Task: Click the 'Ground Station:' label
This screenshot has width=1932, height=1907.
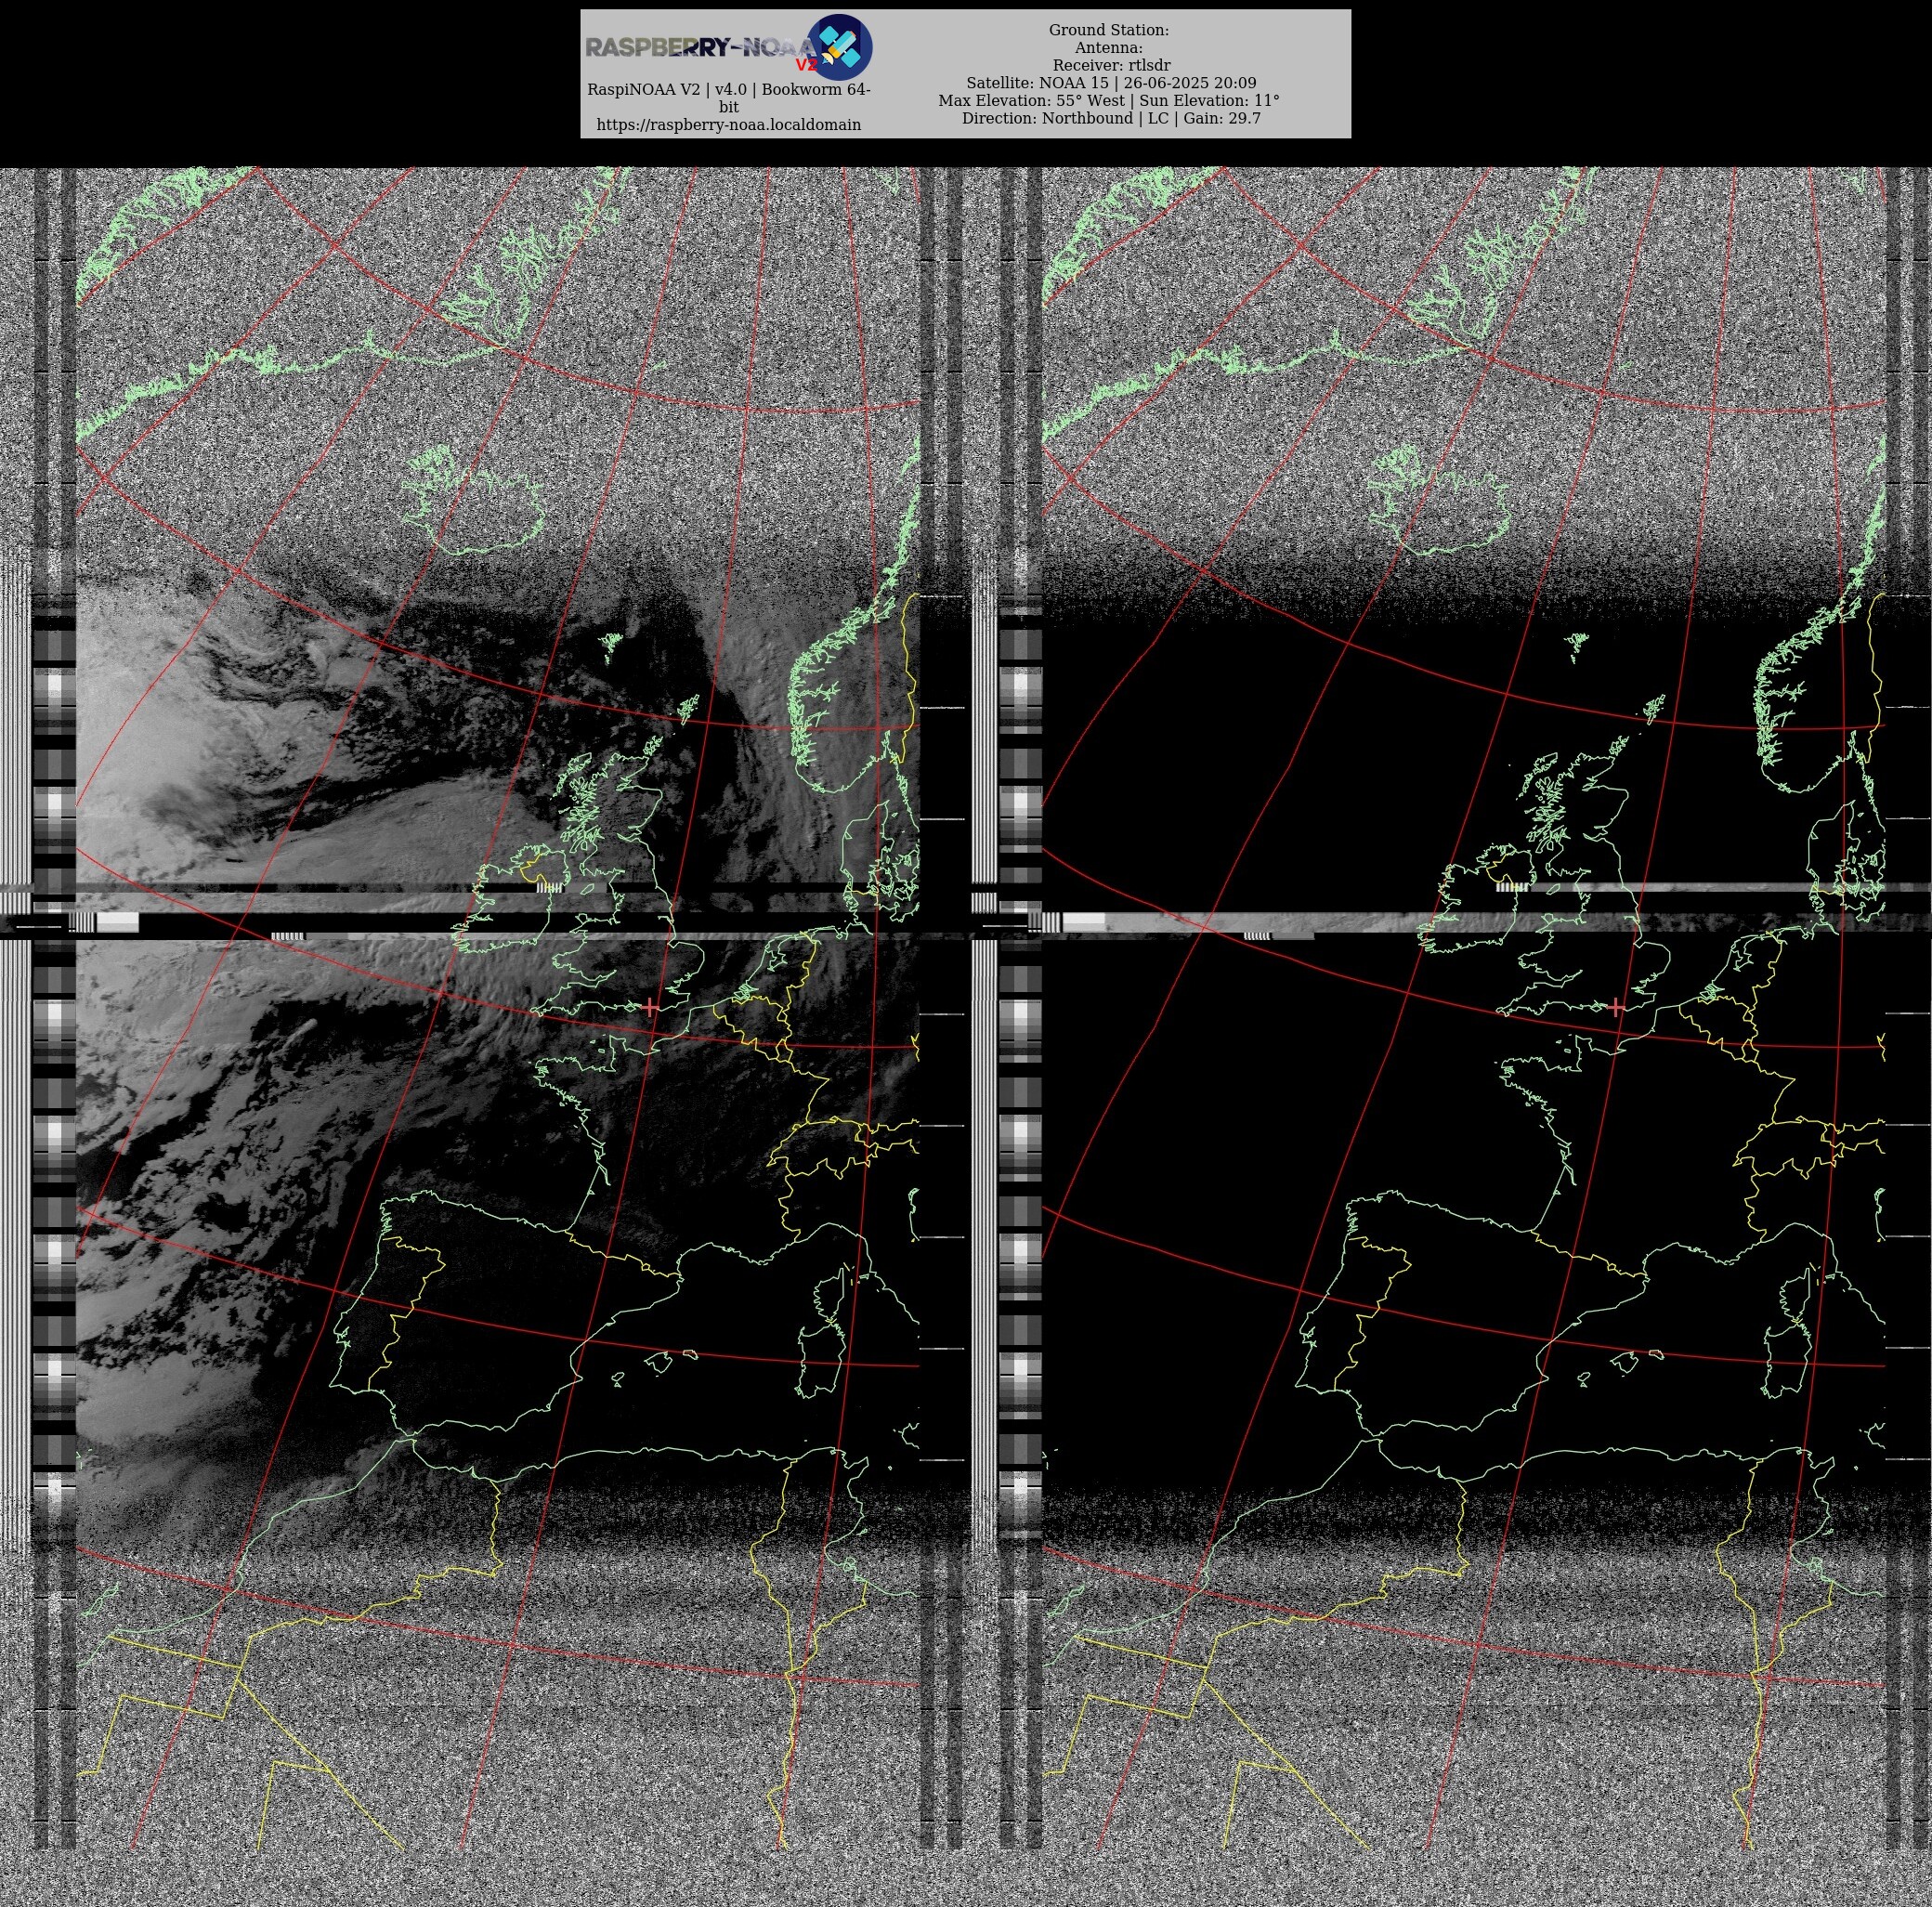Action: point(1108,30)
